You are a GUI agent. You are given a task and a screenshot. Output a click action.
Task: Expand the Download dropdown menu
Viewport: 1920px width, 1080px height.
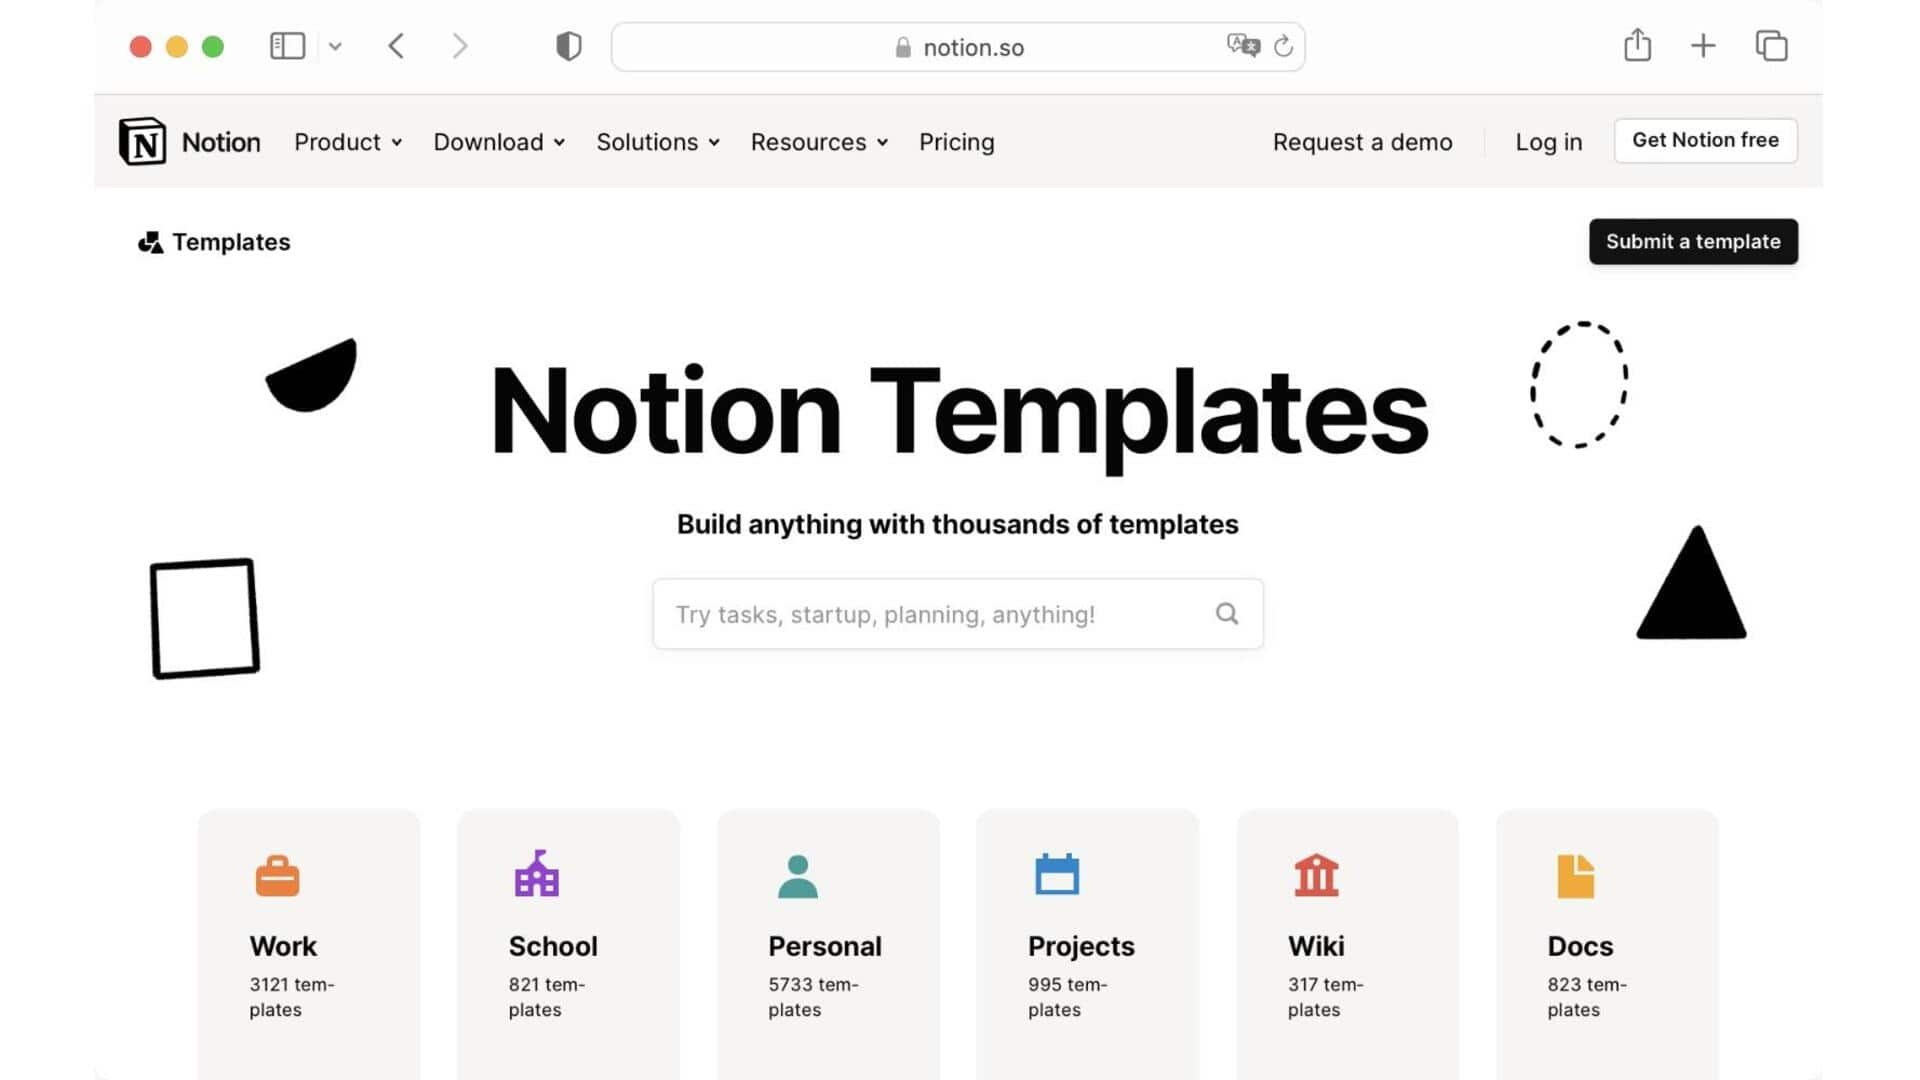[x=498, y=141]
